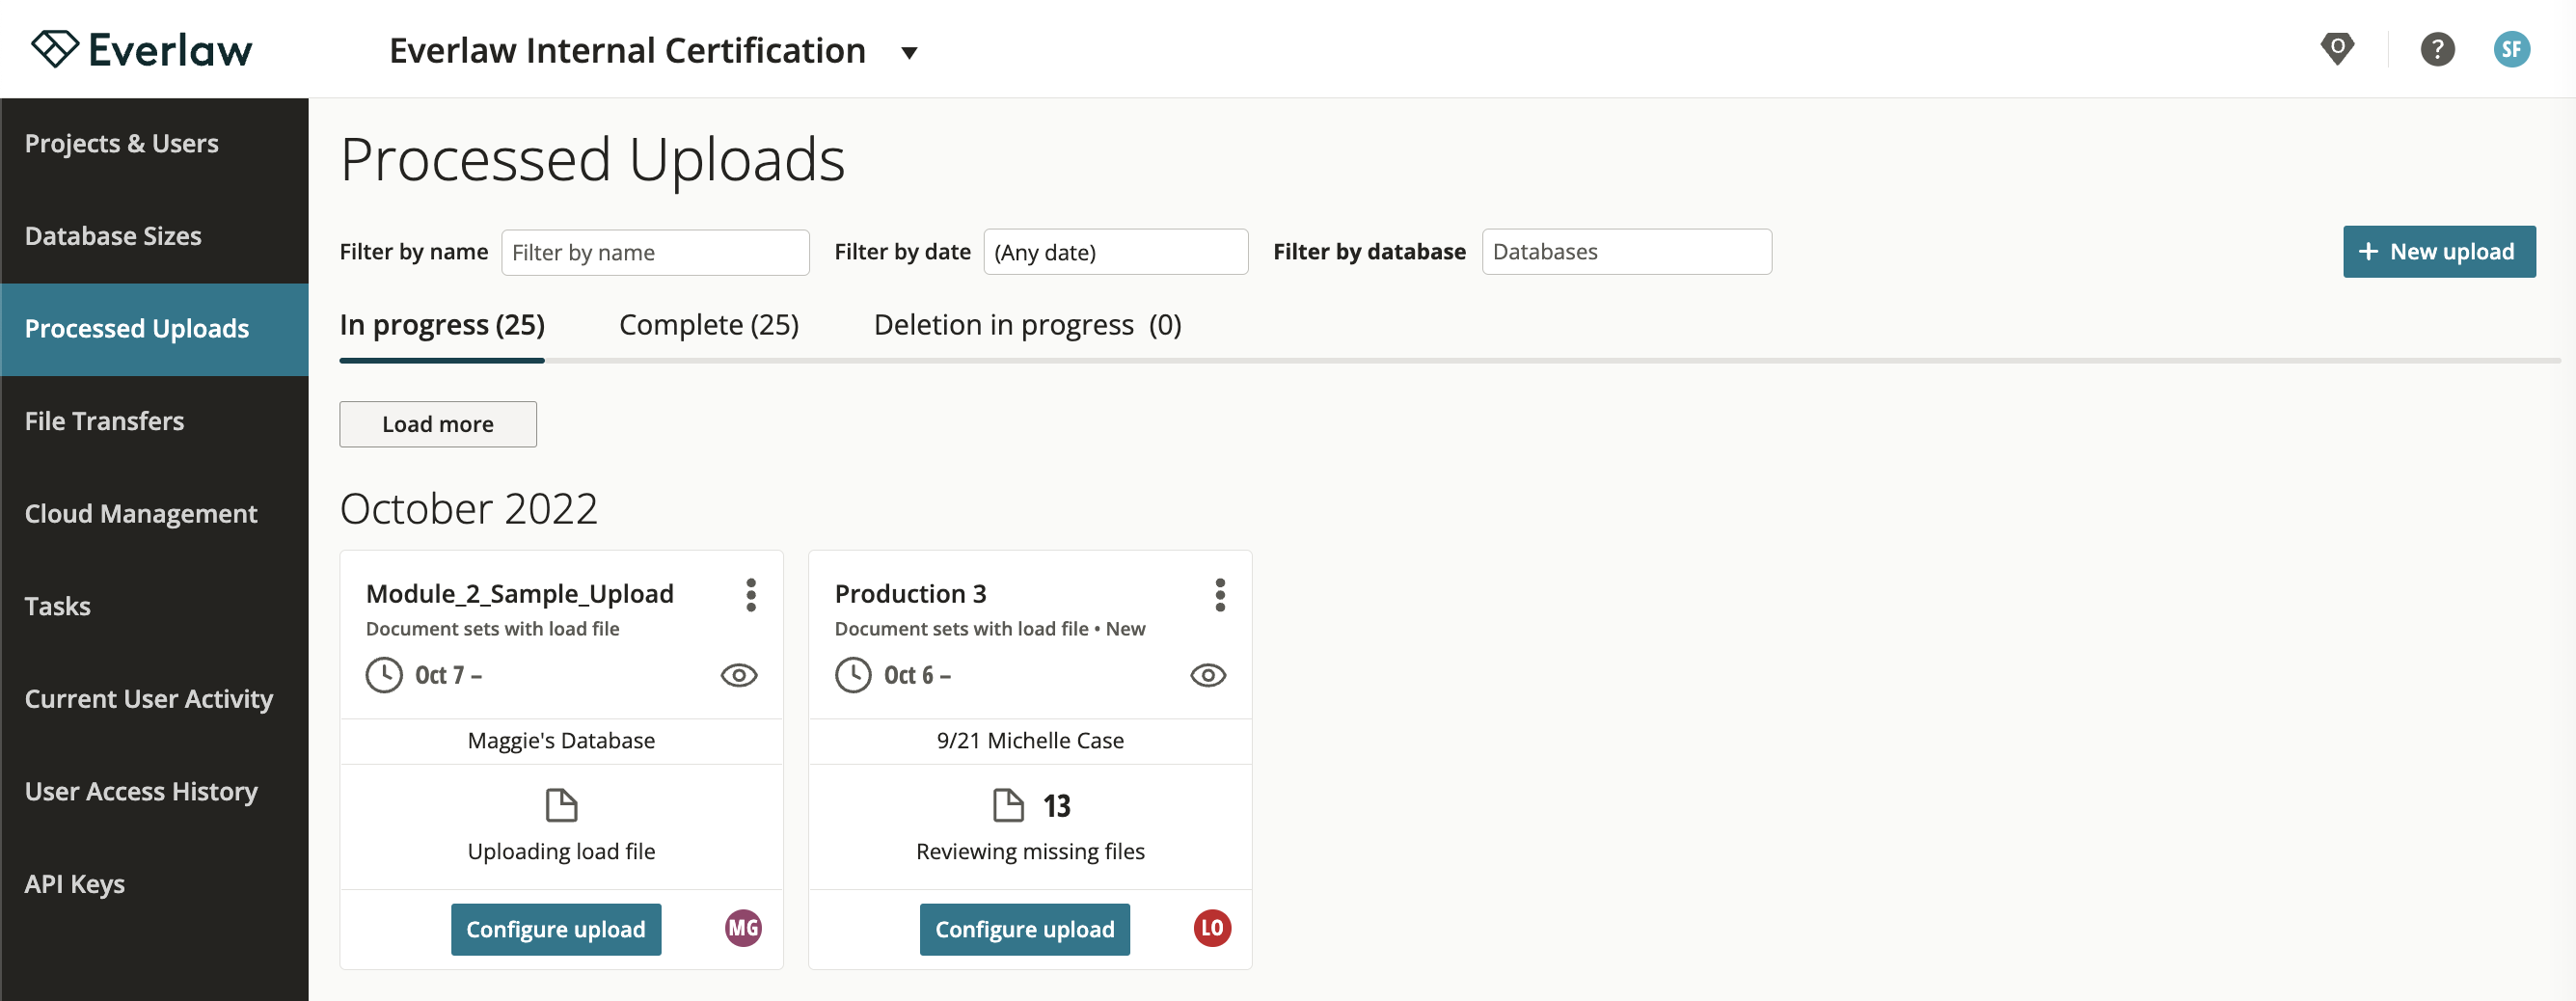Focus the Filter by name input field
The width and height of the screenshot is (2576, 1001).
pyautogui.click(x=655, y=252)
